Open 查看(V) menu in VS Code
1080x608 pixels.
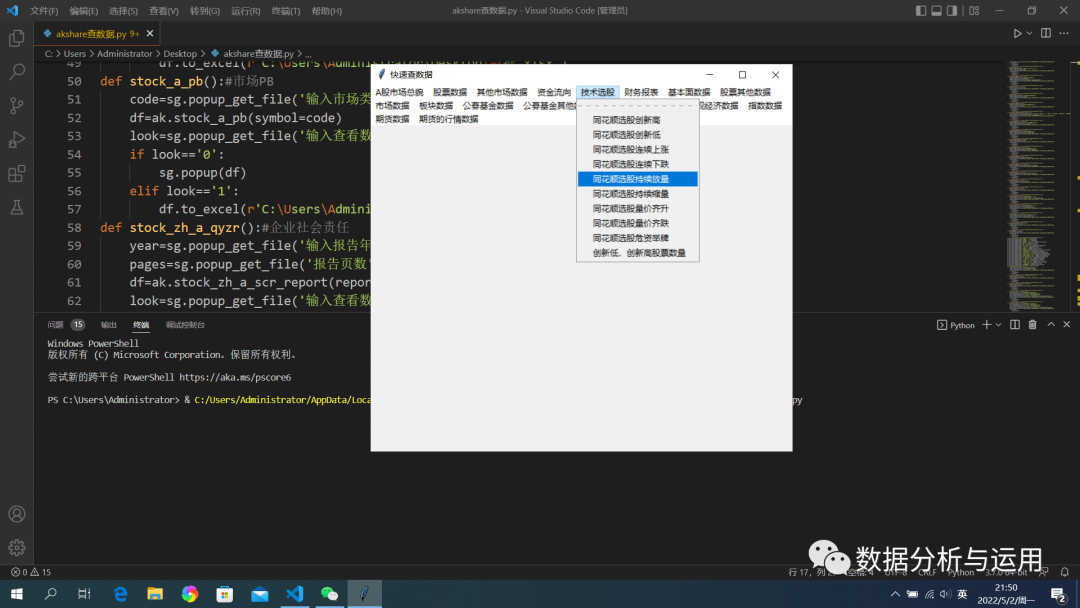pyautogui.click(x=164, y=11)
